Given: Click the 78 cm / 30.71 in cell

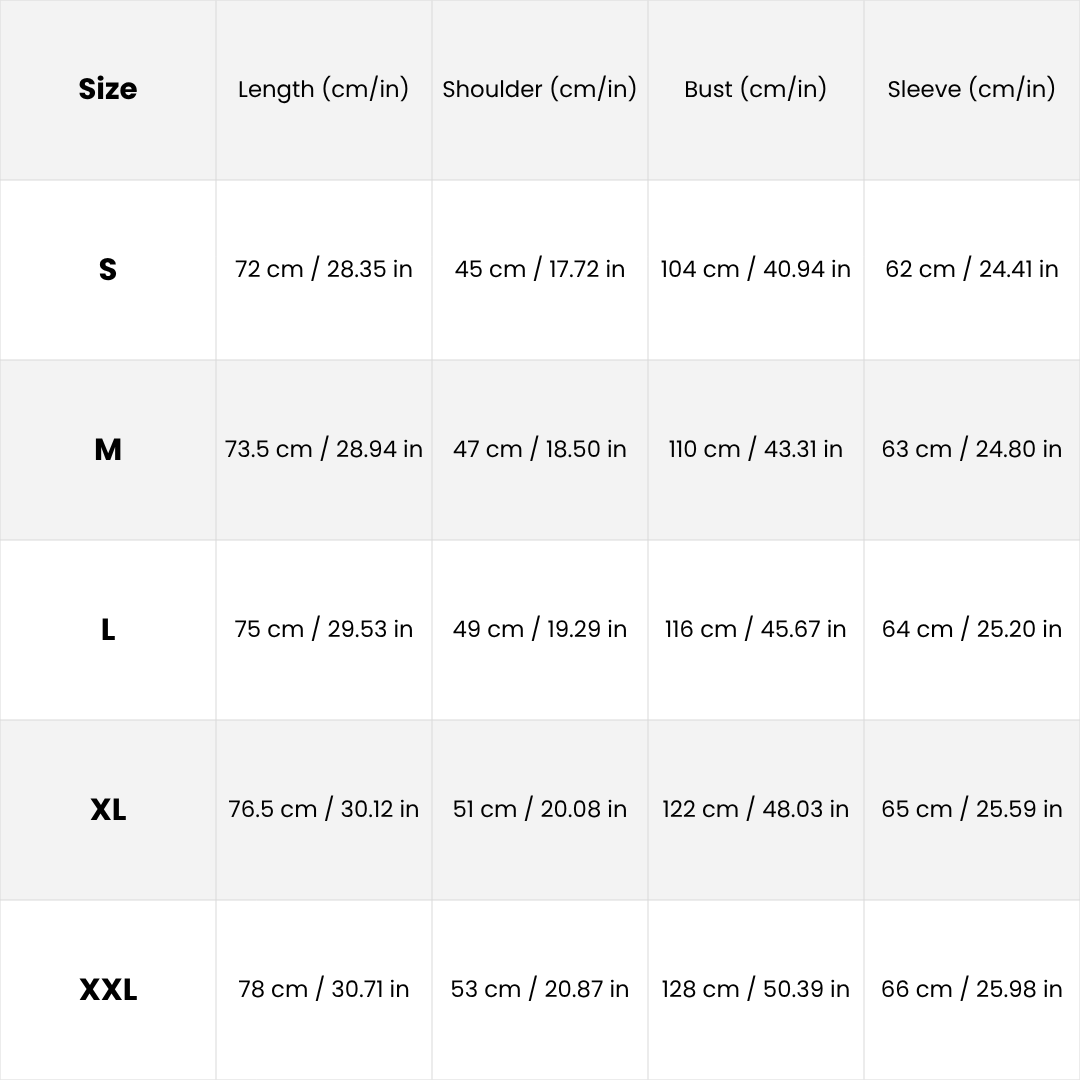Looking at the screenshot, I should coord(323,989).
